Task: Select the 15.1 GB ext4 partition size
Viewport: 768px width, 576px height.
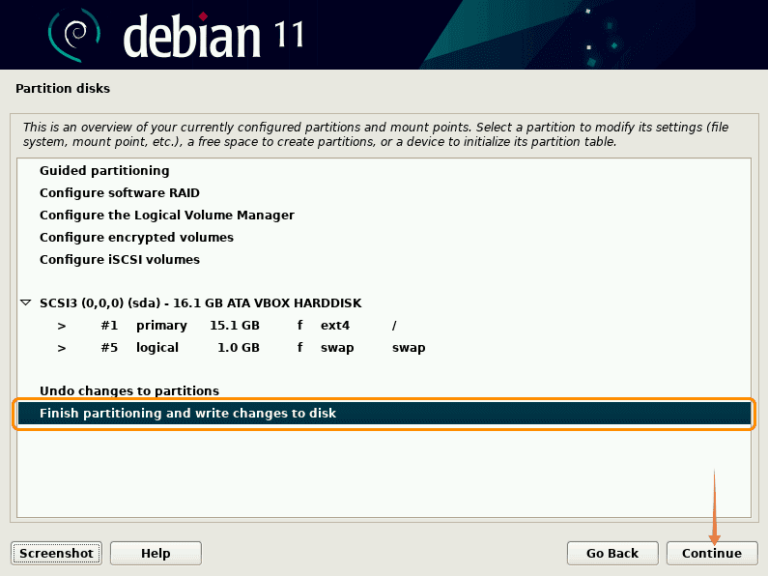Action: 234,326
